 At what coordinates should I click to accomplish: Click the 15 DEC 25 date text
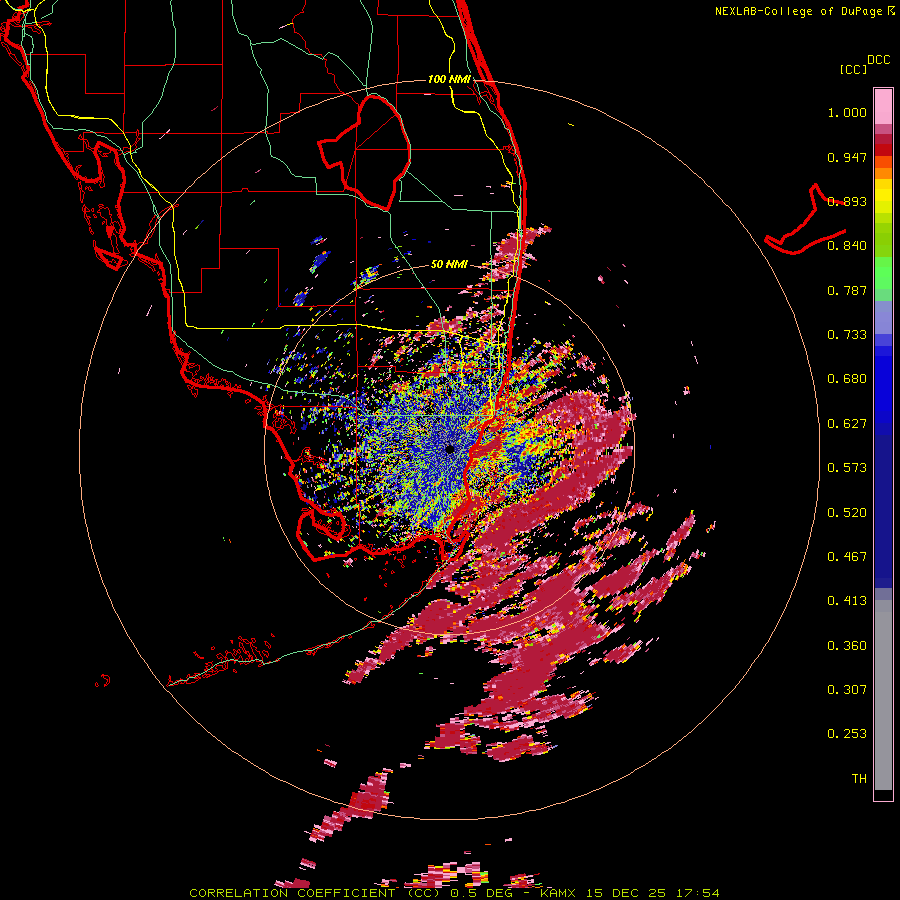point(626,893)
